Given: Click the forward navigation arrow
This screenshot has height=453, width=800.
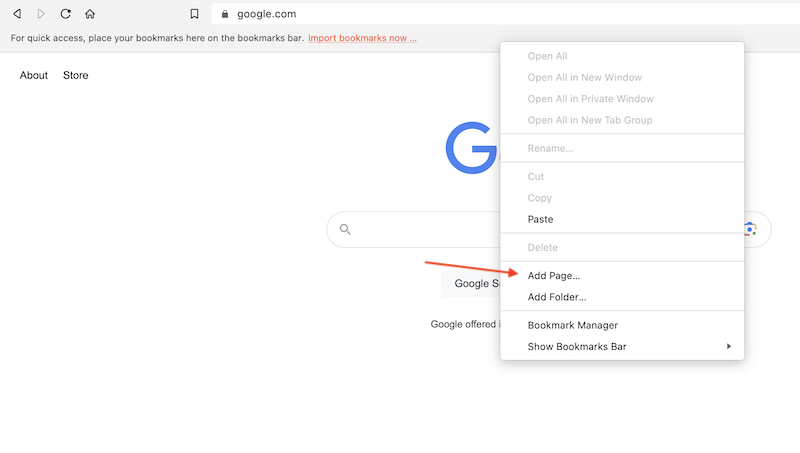Looking at the screenshot, I should click(41, 14).
